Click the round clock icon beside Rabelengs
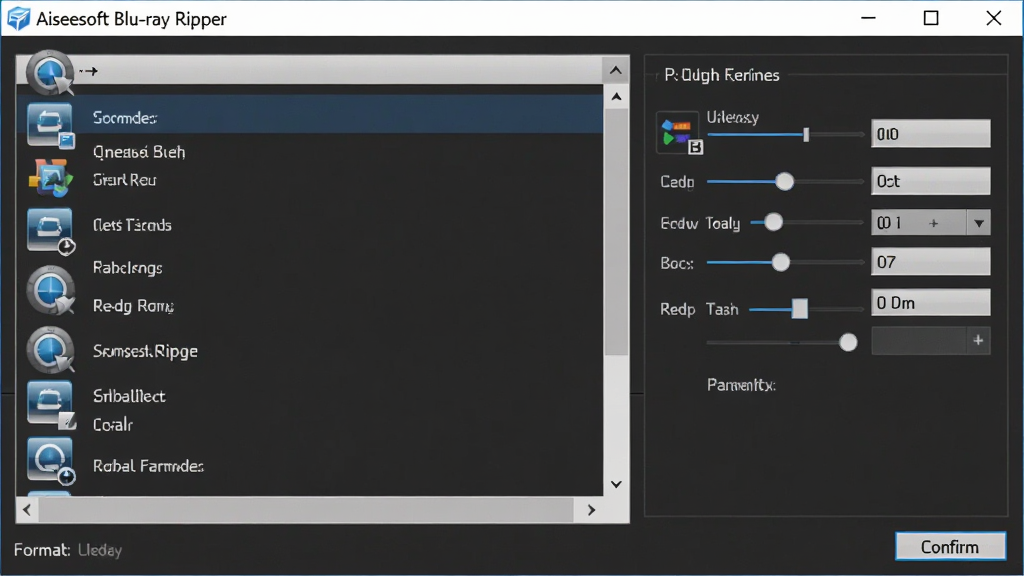1024x576 pixels. (50, 291)
